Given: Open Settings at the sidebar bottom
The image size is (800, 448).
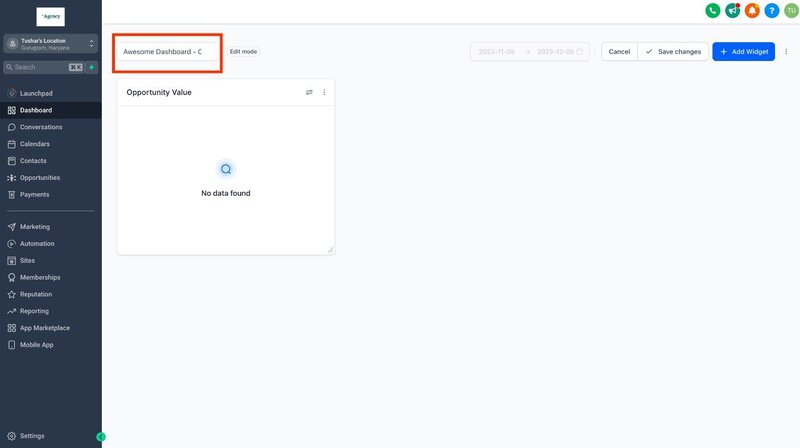Looking at the screenshot, I should (x=32, y=436).
